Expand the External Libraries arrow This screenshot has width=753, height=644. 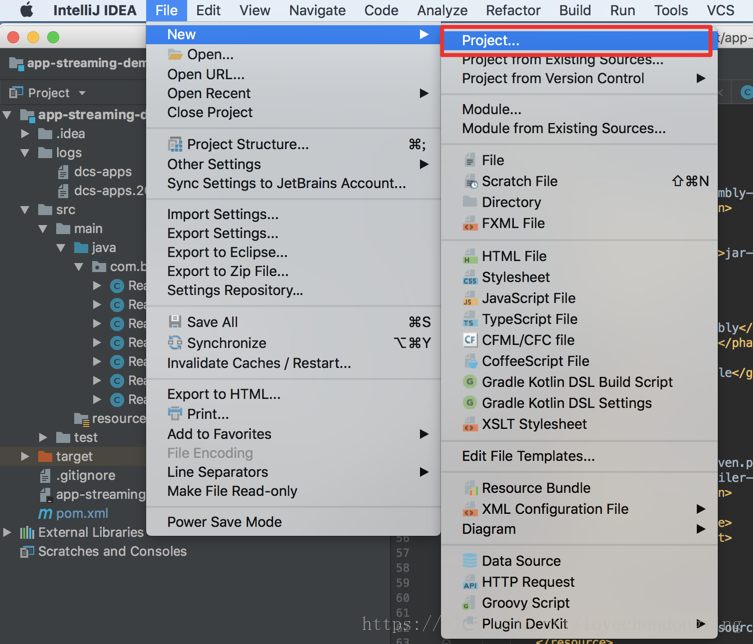coord(7,532)
